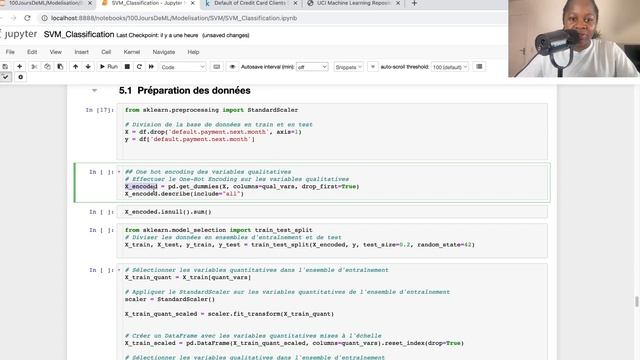Open the Kernel menu

[131, 52]
